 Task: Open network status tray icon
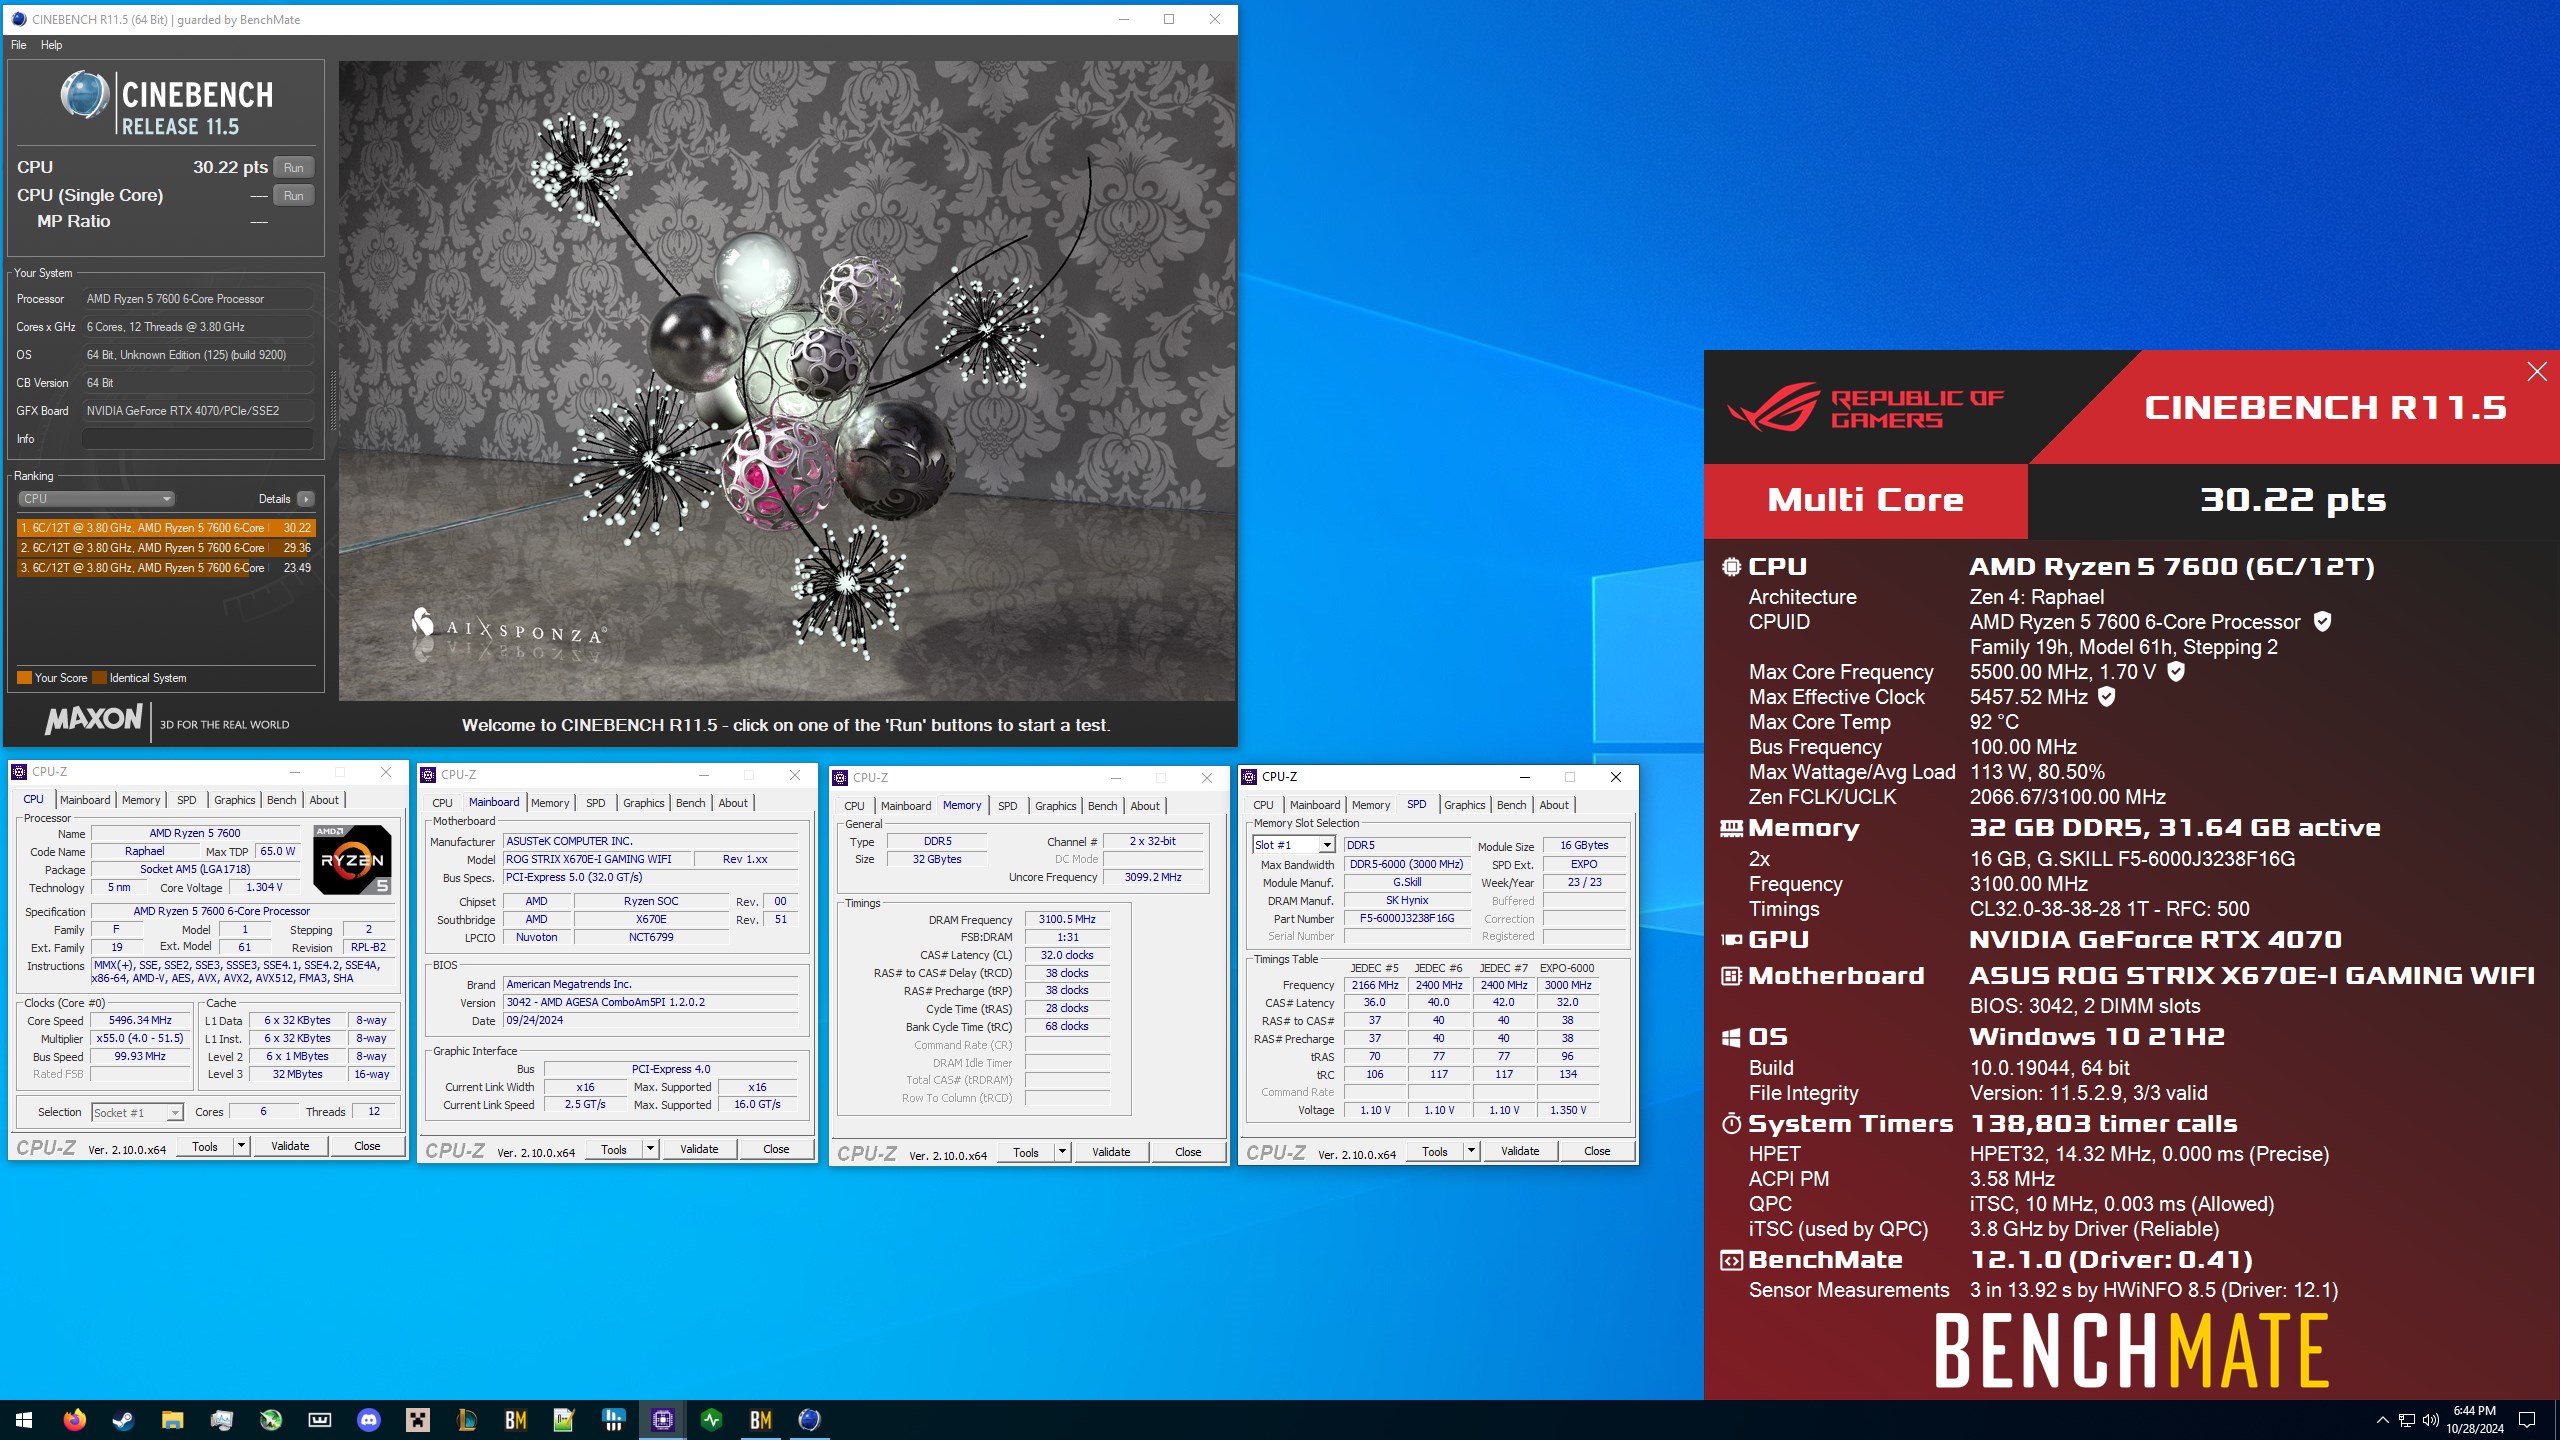point(2407,1420)
